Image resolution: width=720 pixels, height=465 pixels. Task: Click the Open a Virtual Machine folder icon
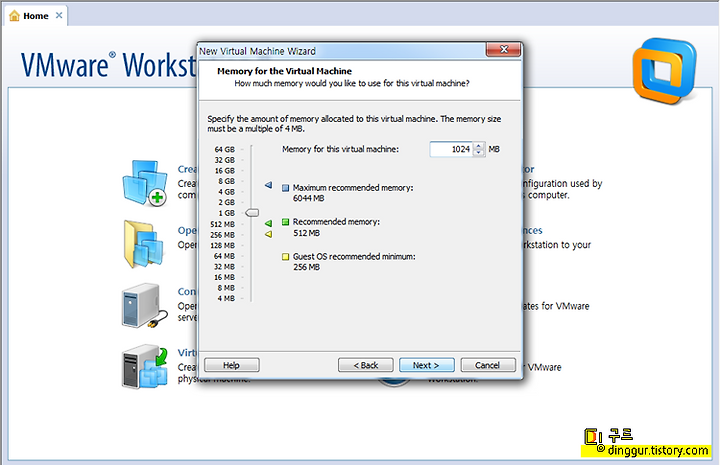[144, 244]
